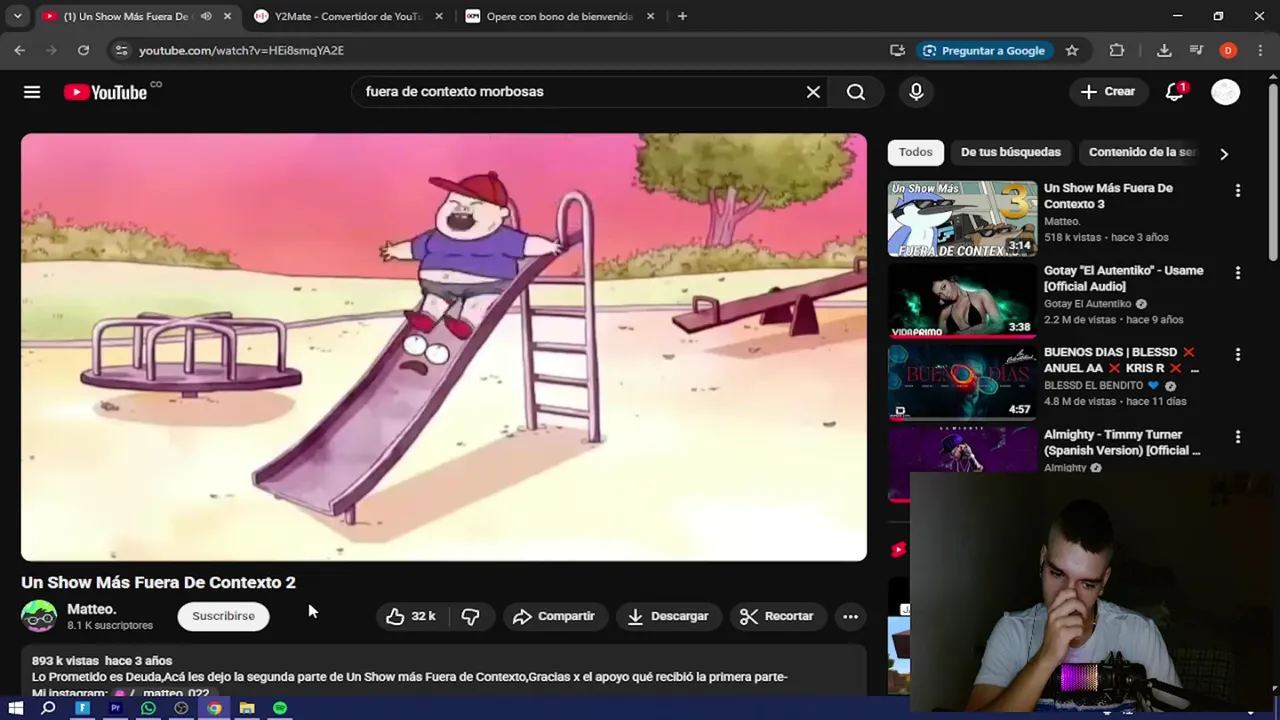Open options menu for Fuera De Contexto 3
The image size is (1280, 720).
(x=1238, y=190)
